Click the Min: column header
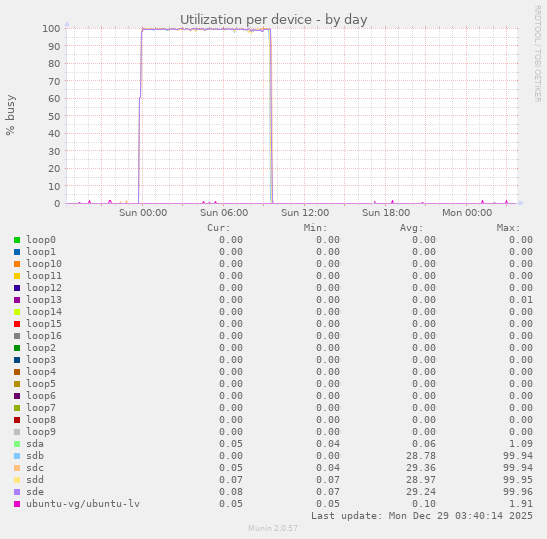This screenshot has height=539, width=547. [315, 228]
